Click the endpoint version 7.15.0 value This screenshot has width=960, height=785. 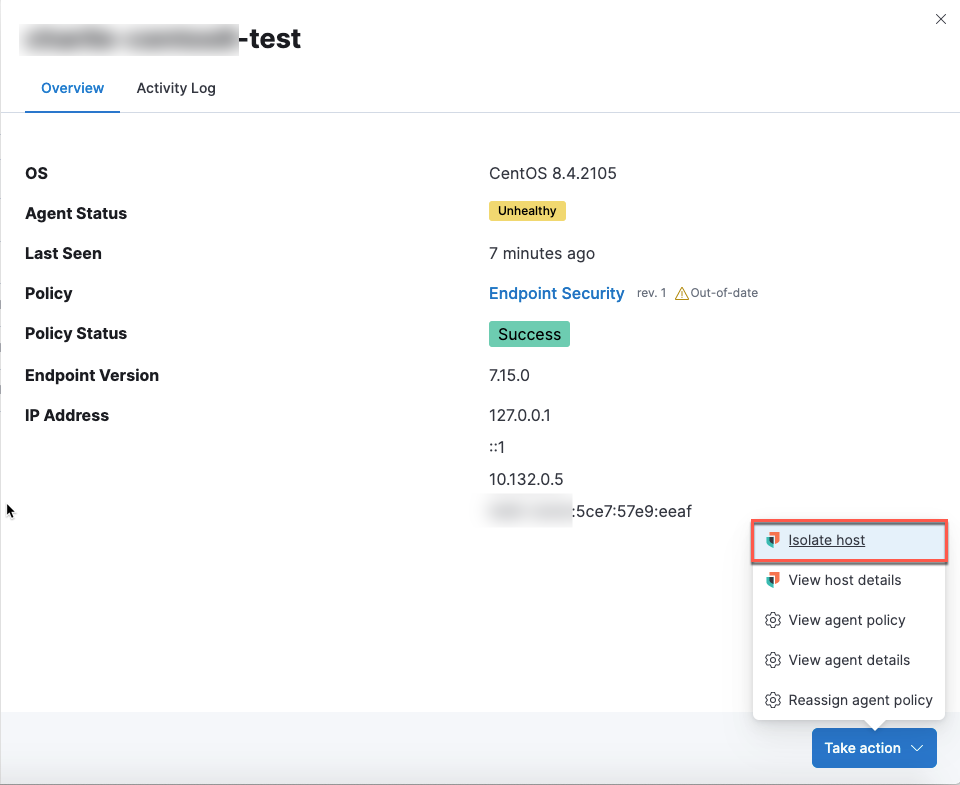point(509,375)
